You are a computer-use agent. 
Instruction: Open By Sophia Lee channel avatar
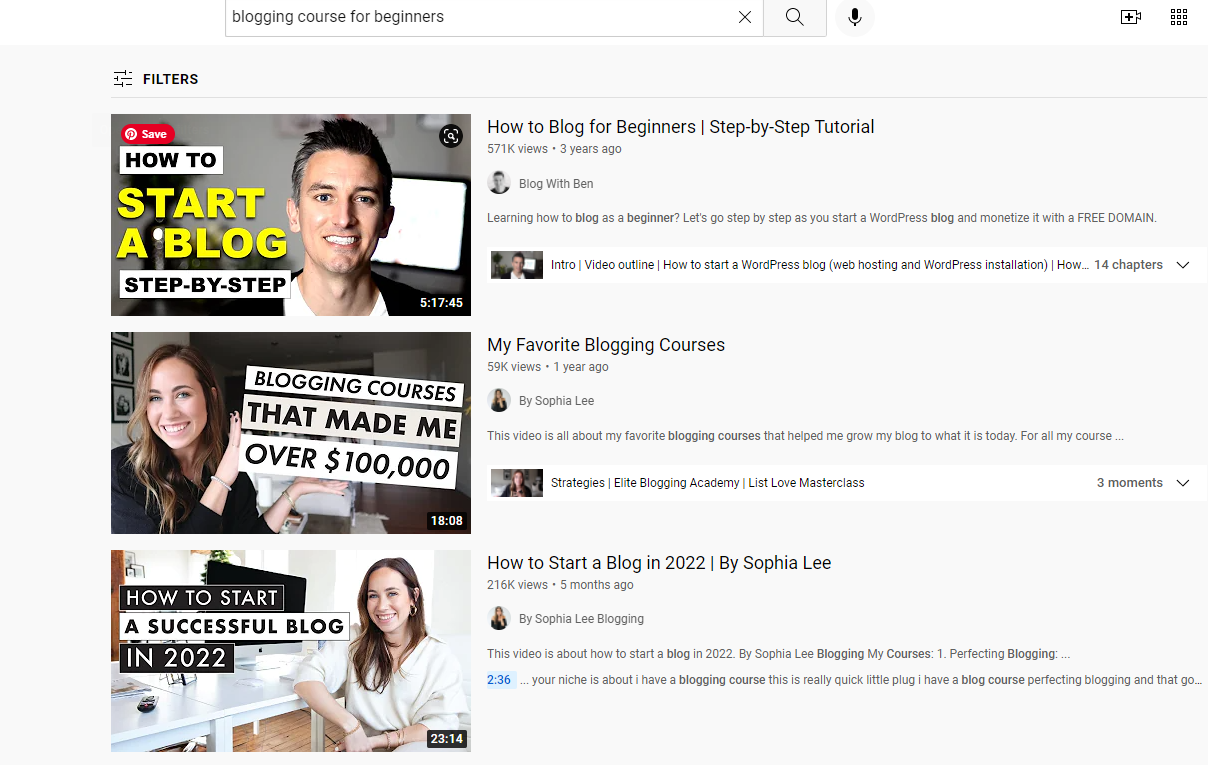(x=499, y=400)
